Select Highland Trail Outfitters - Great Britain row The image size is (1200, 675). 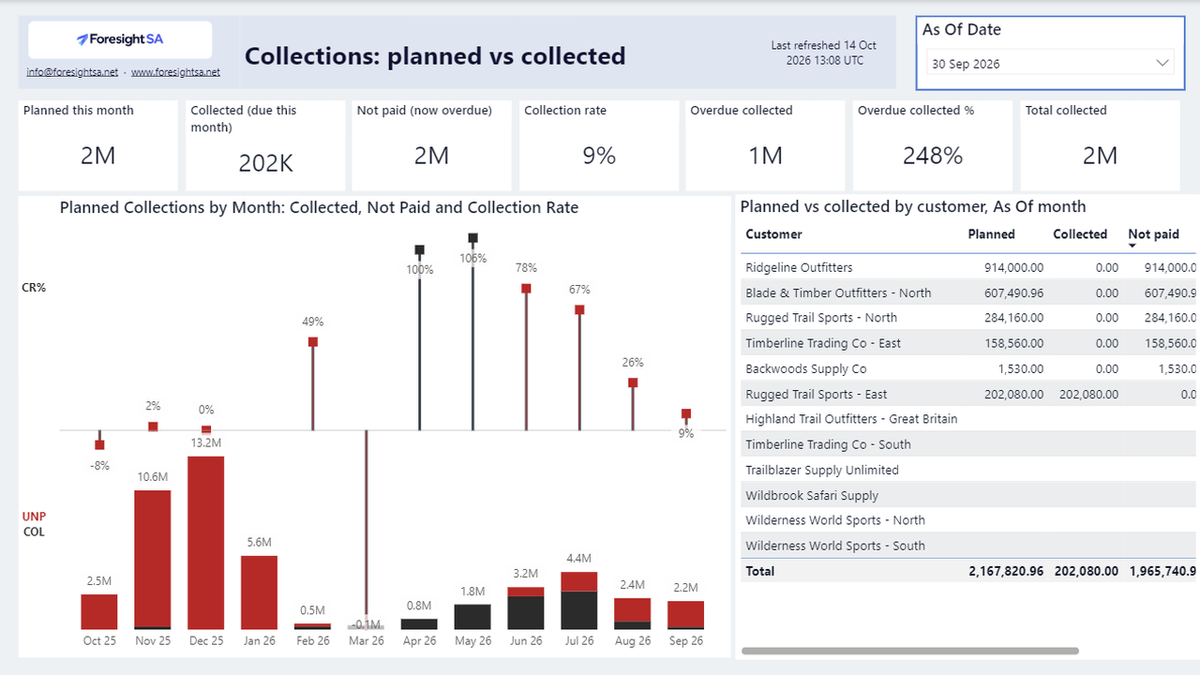click(x=968, y=419)
